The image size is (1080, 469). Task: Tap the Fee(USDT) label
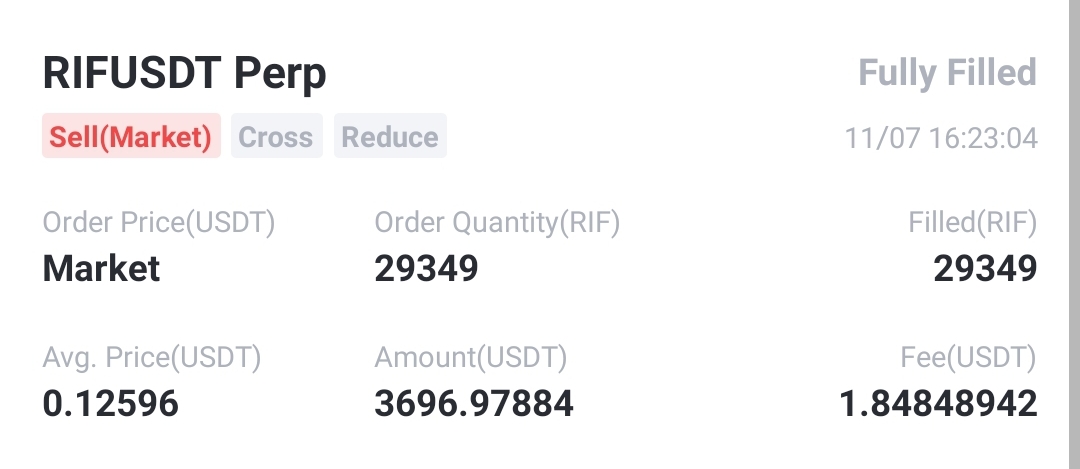968,357
